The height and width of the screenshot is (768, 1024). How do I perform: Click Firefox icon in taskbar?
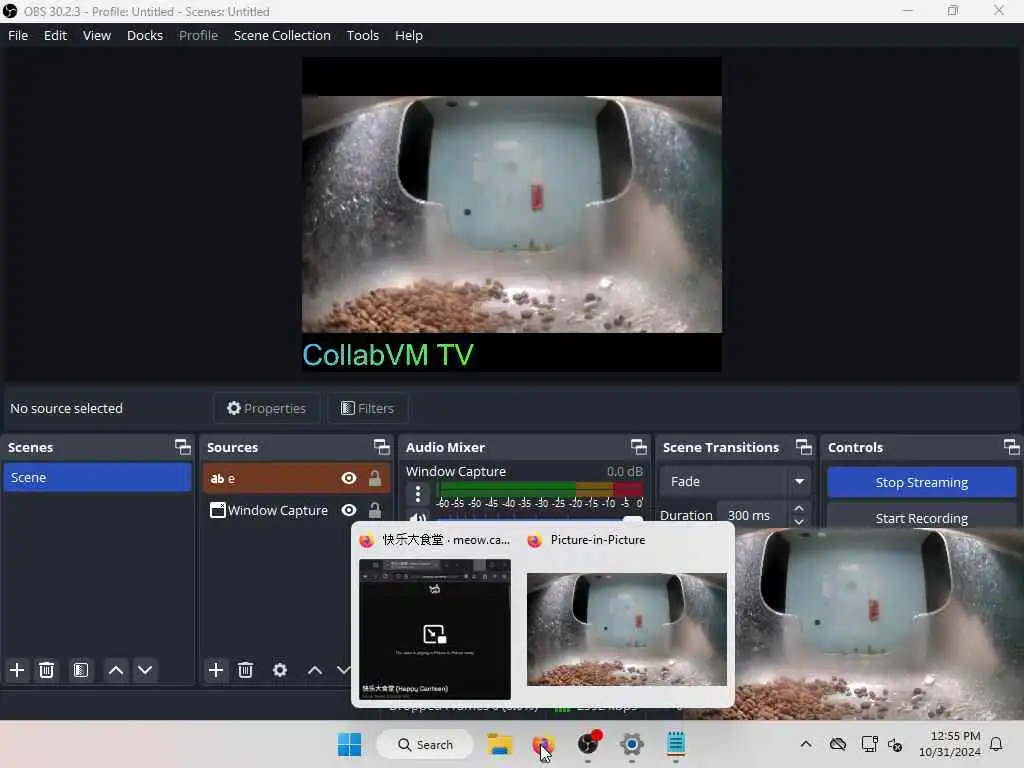543,744
